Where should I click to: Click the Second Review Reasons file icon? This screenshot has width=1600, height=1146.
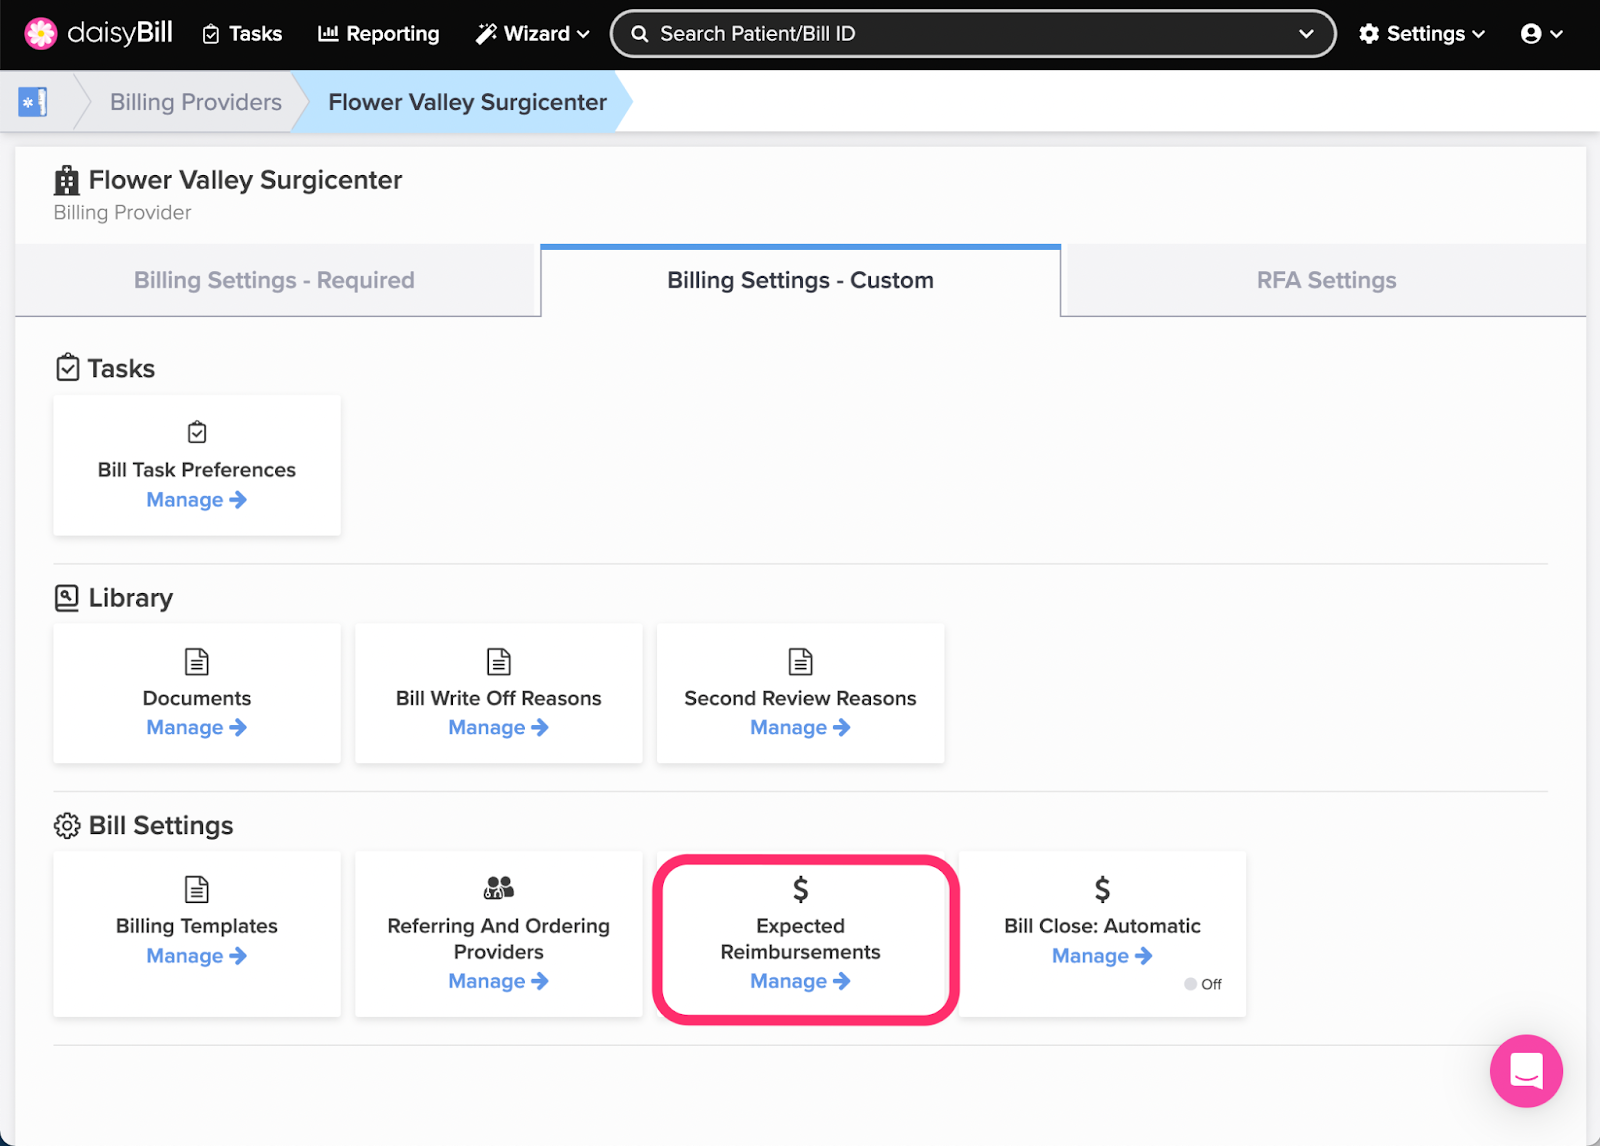point(801,661)
